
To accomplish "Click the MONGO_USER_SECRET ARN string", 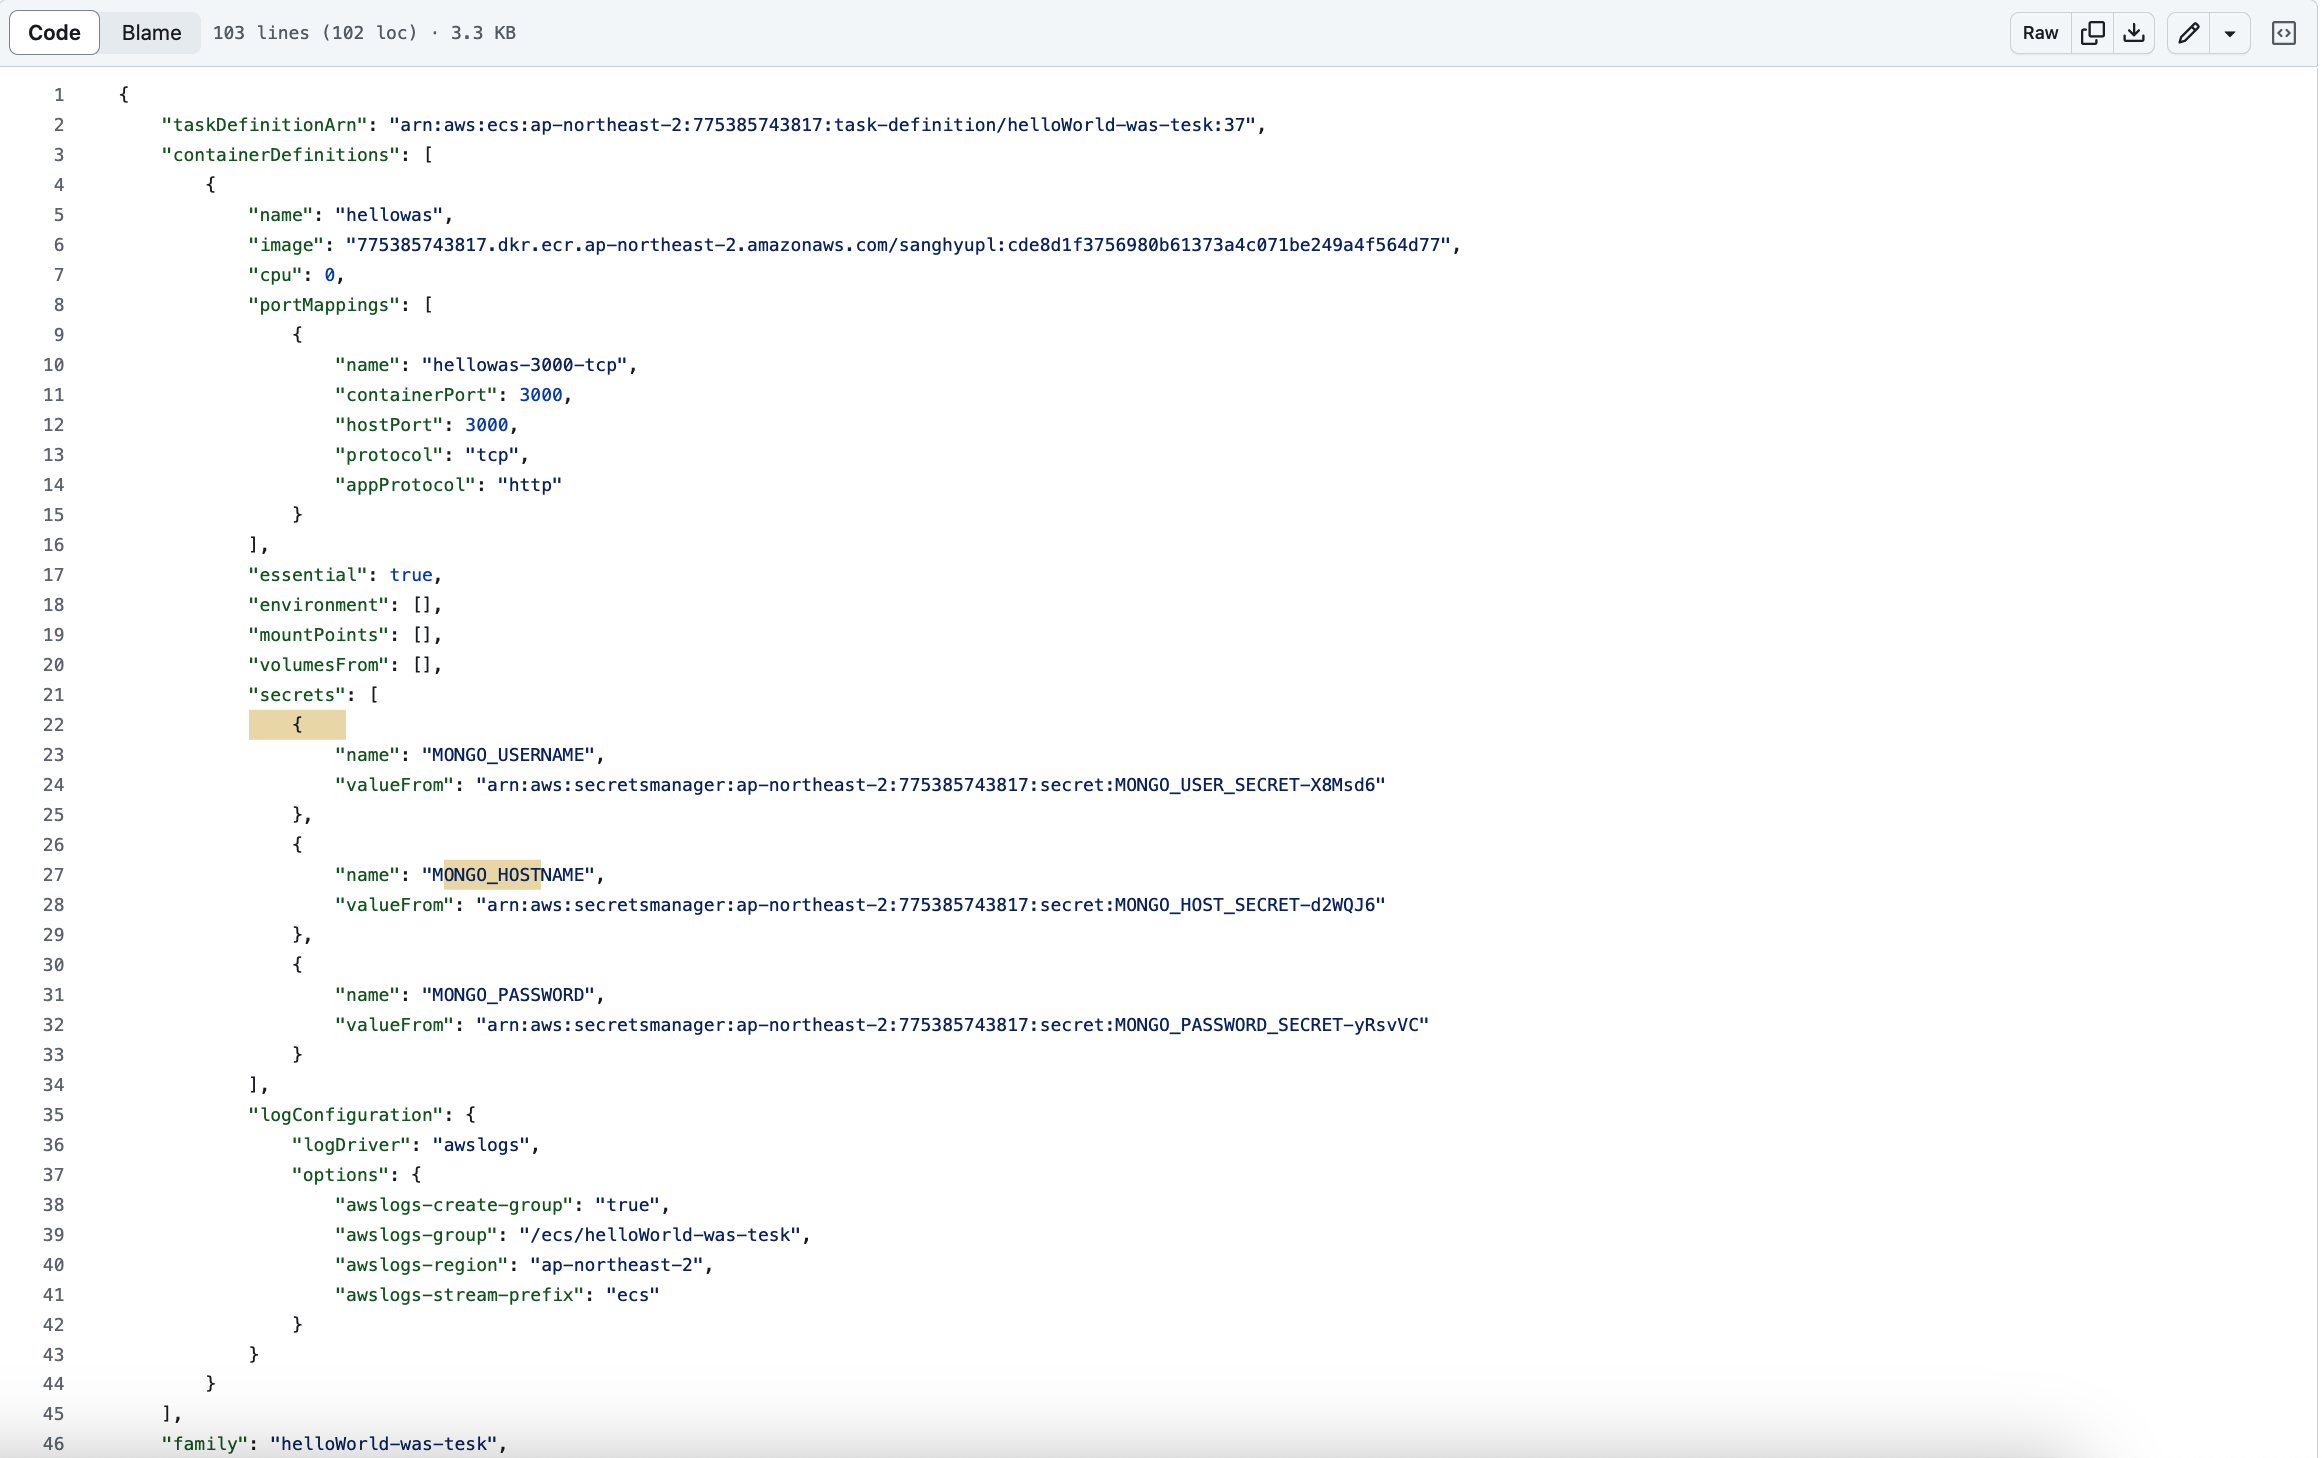I will (x=930, y=785).
